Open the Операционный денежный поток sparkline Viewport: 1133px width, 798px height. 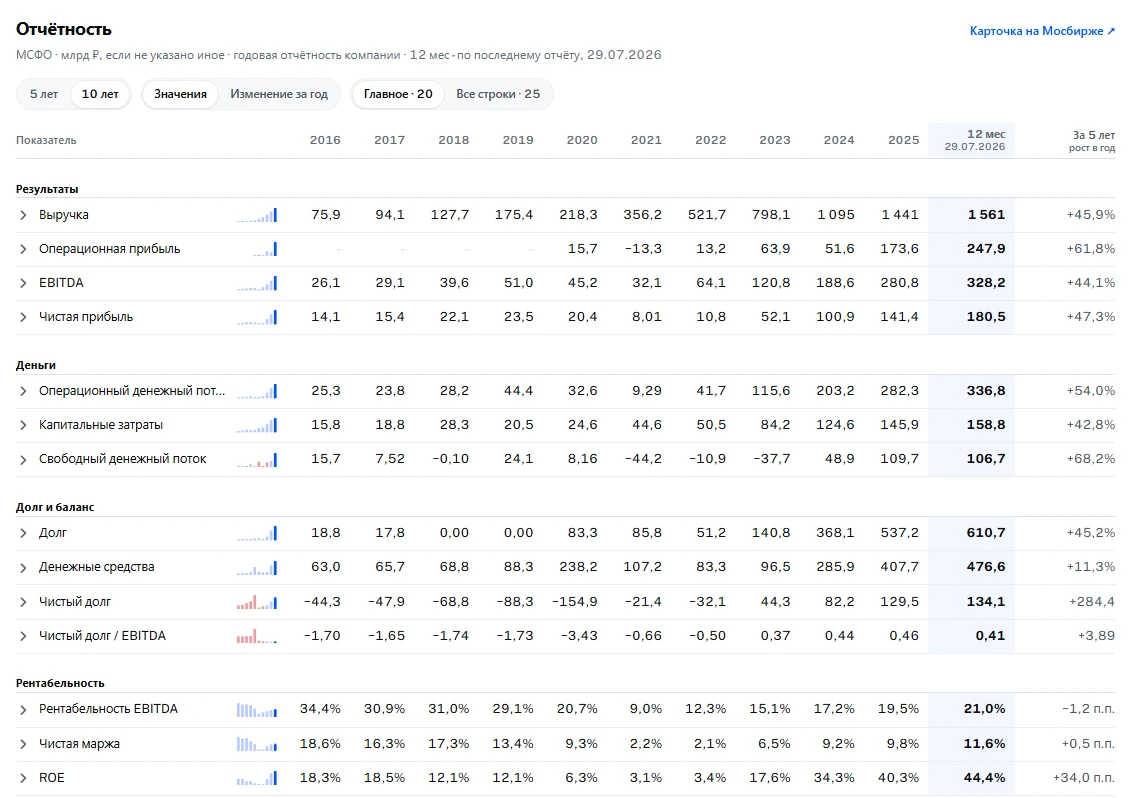coord(257,391)
